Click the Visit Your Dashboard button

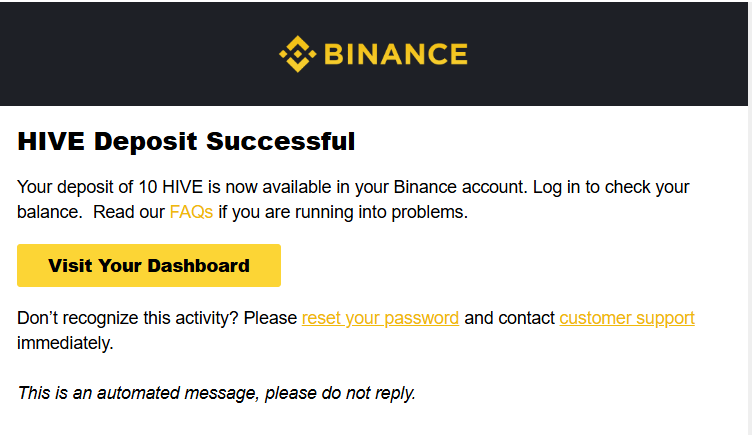[149, 265]
